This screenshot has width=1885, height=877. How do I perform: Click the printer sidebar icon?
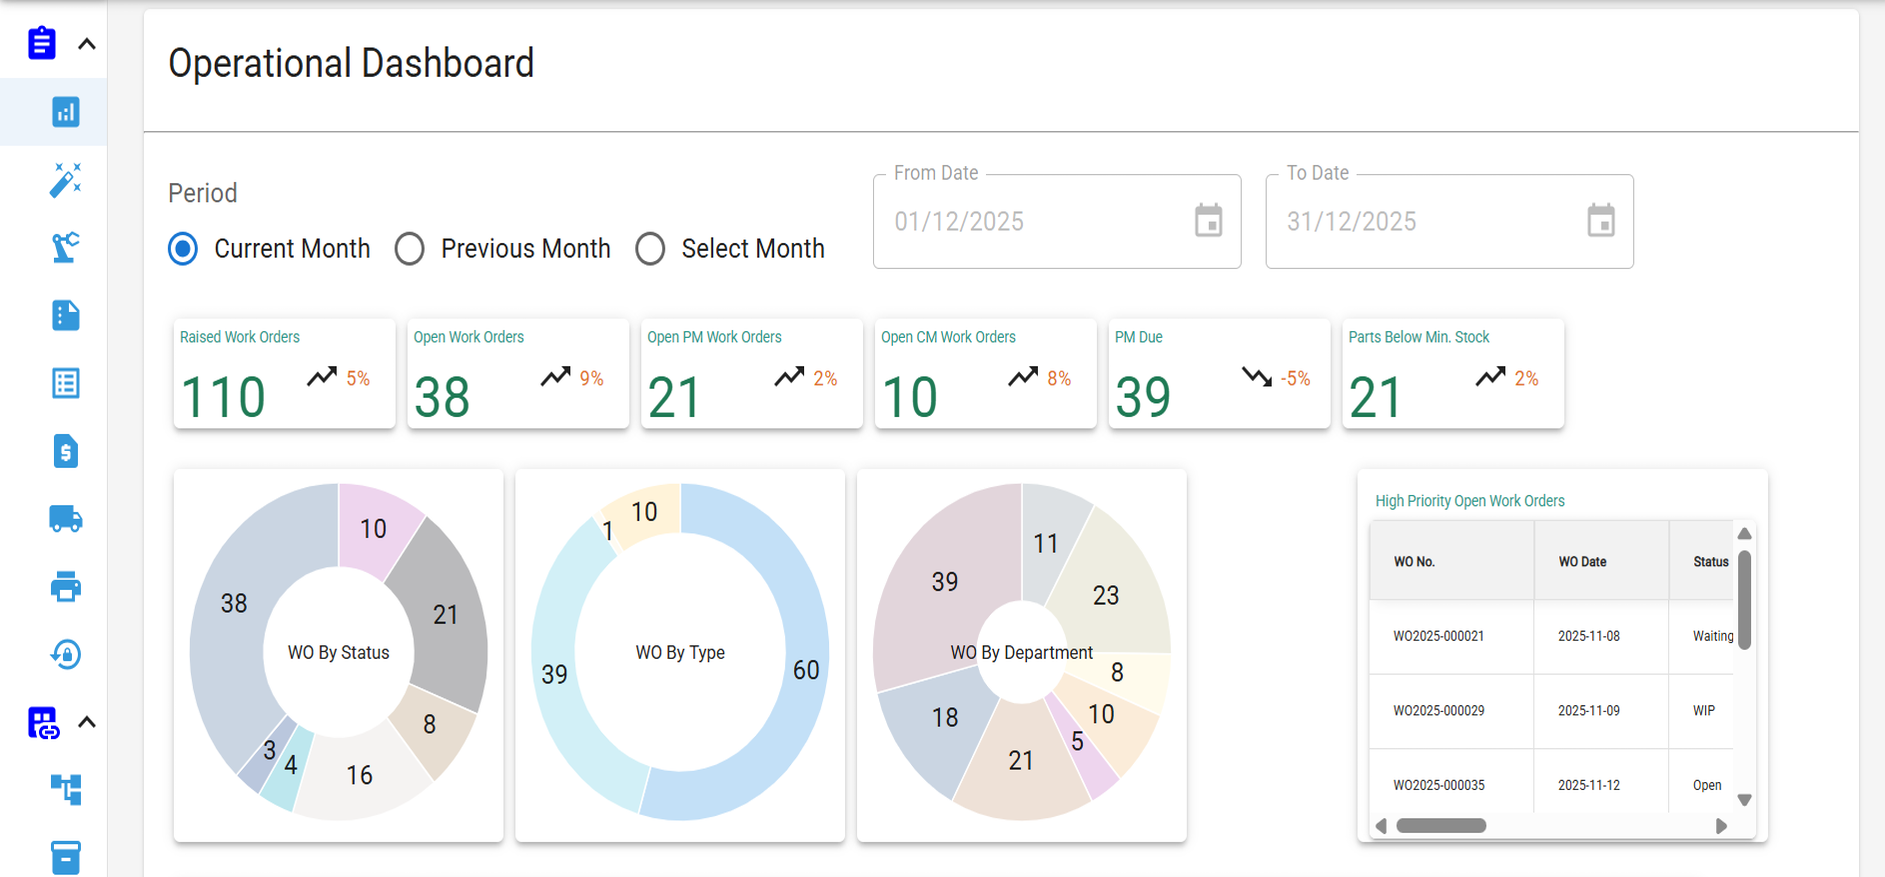pos(66,587)
